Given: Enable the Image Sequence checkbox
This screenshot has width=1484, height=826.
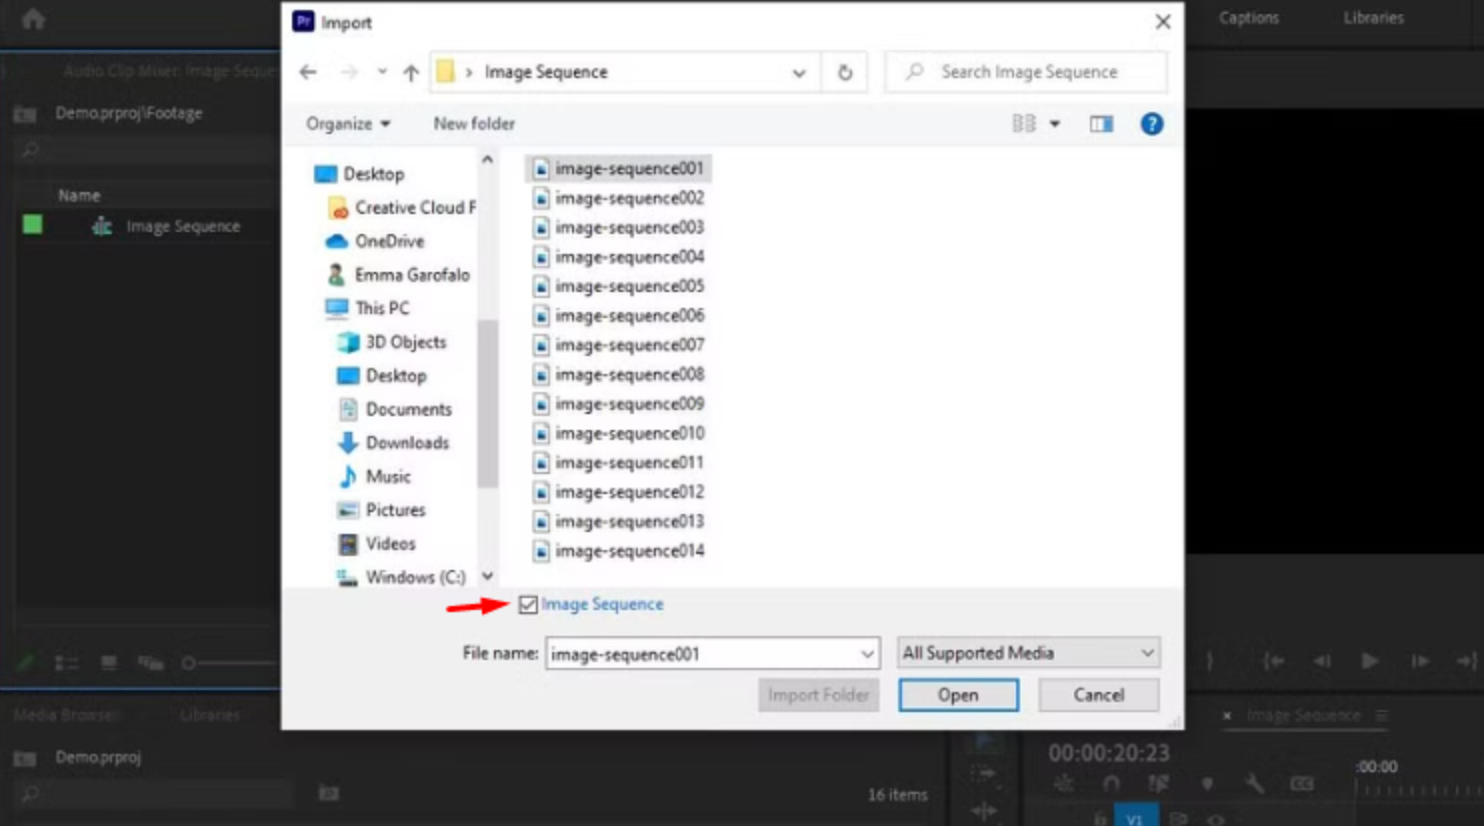Looking at the screenshot, I should (527, 604).
